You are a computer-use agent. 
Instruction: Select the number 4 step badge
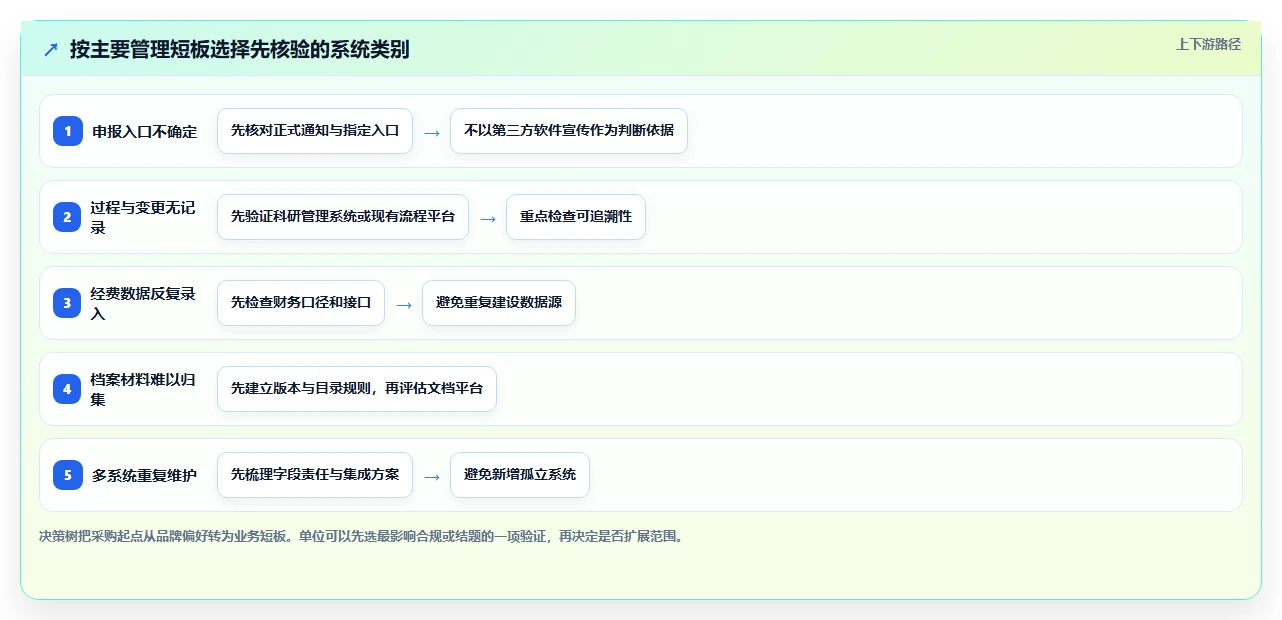[x=68, y=389]
